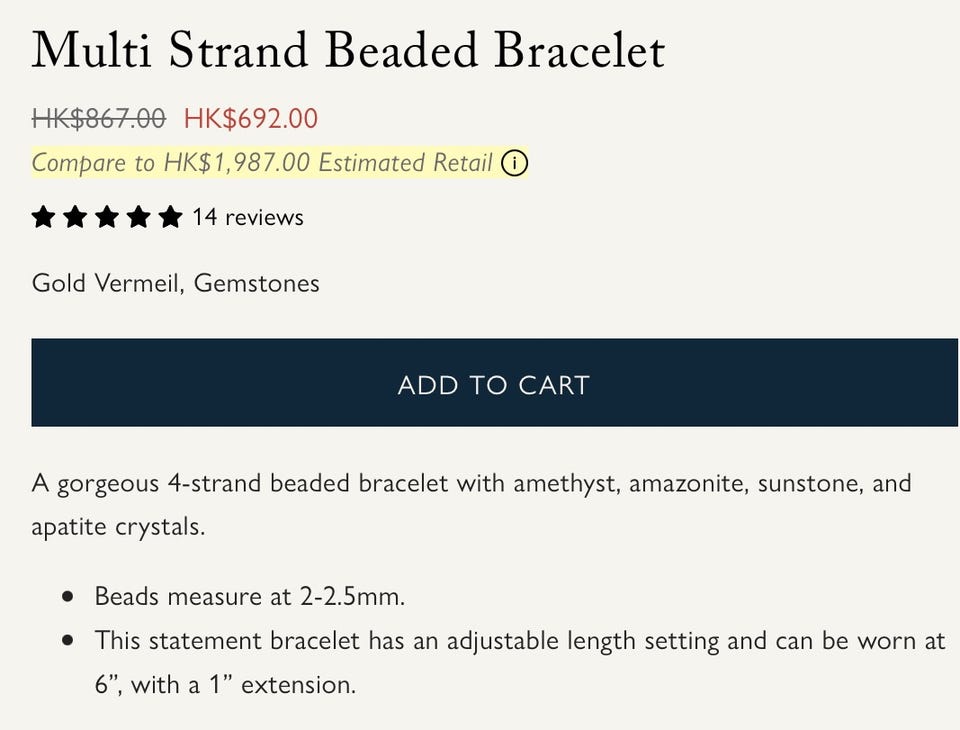Click the first rating star
The width and height of the screenshot is (960, 730).
click(43, 217)
